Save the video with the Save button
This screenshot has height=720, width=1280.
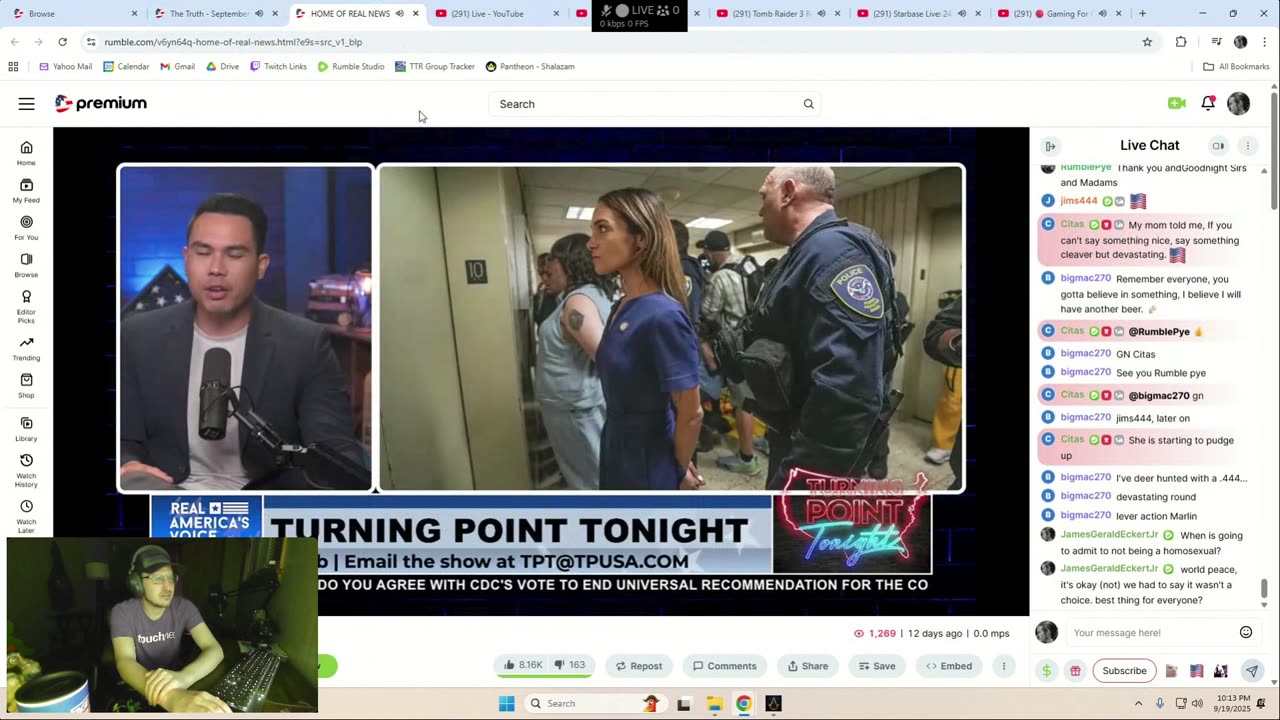(x=876, y=666)
